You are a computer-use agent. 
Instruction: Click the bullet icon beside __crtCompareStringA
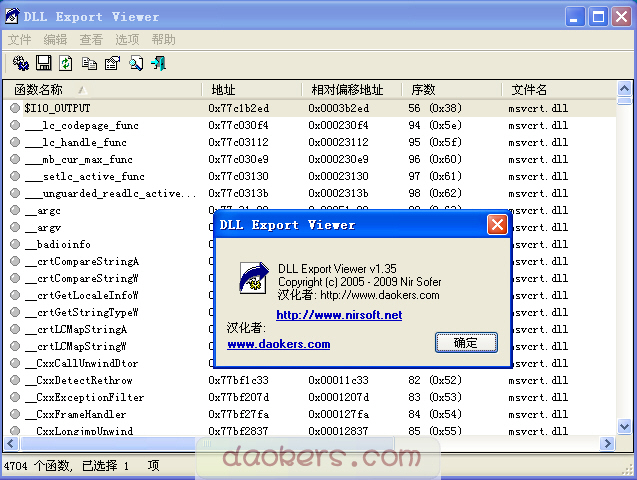[15, 261]
